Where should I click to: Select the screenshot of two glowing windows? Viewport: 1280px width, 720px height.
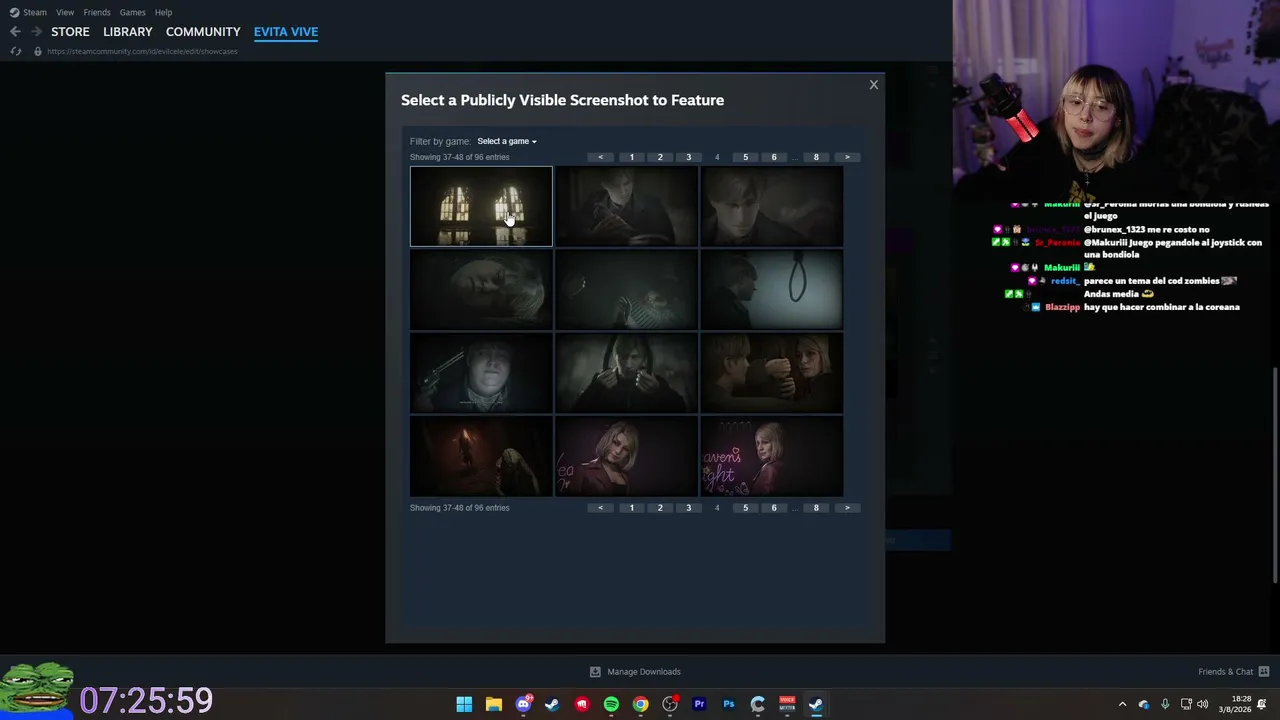481,206
